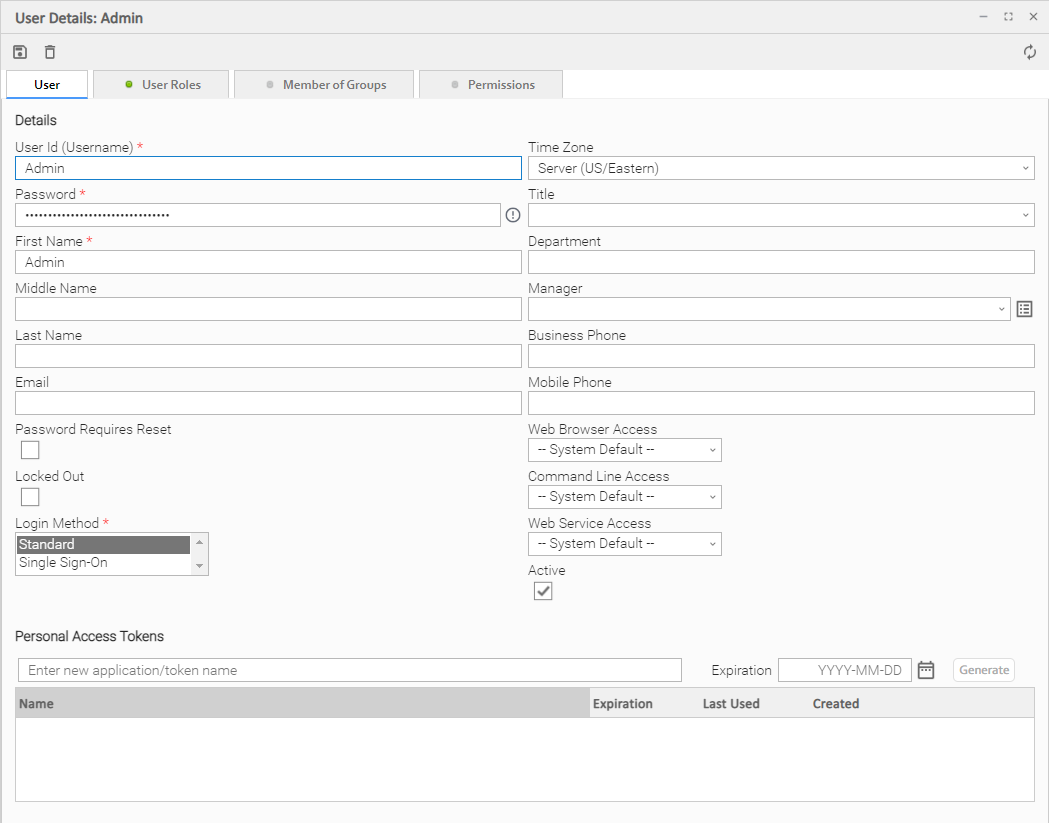Image resolution: width=1049 pixels, height=823 pixels.
Task: Switch to the User Roles tab
Action: click(161, 85)
